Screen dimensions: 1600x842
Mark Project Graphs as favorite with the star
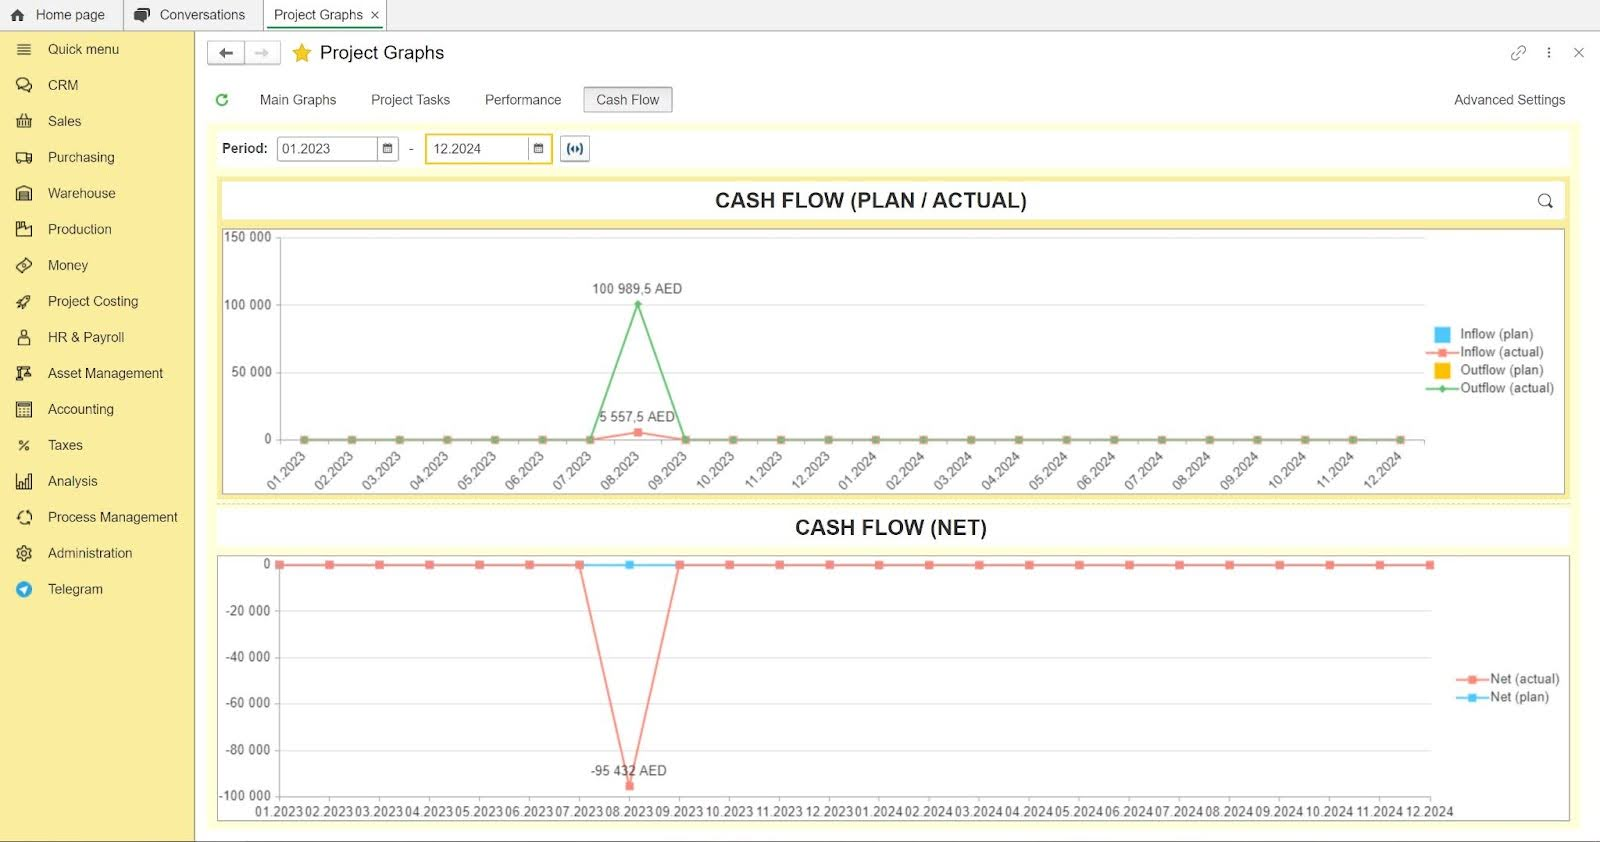[x=302, y=53]
